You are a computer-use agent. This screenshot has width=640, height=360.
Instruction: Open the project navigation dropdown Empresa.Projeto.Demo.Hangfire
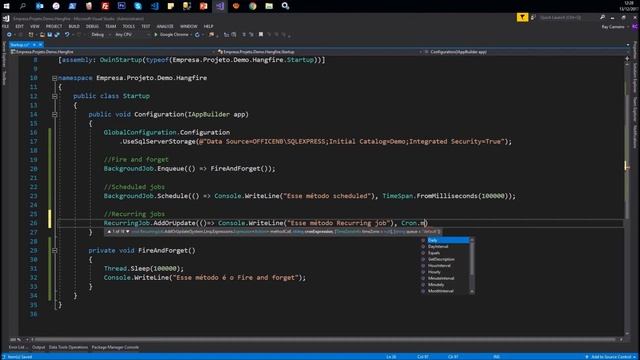click(112, 52)
